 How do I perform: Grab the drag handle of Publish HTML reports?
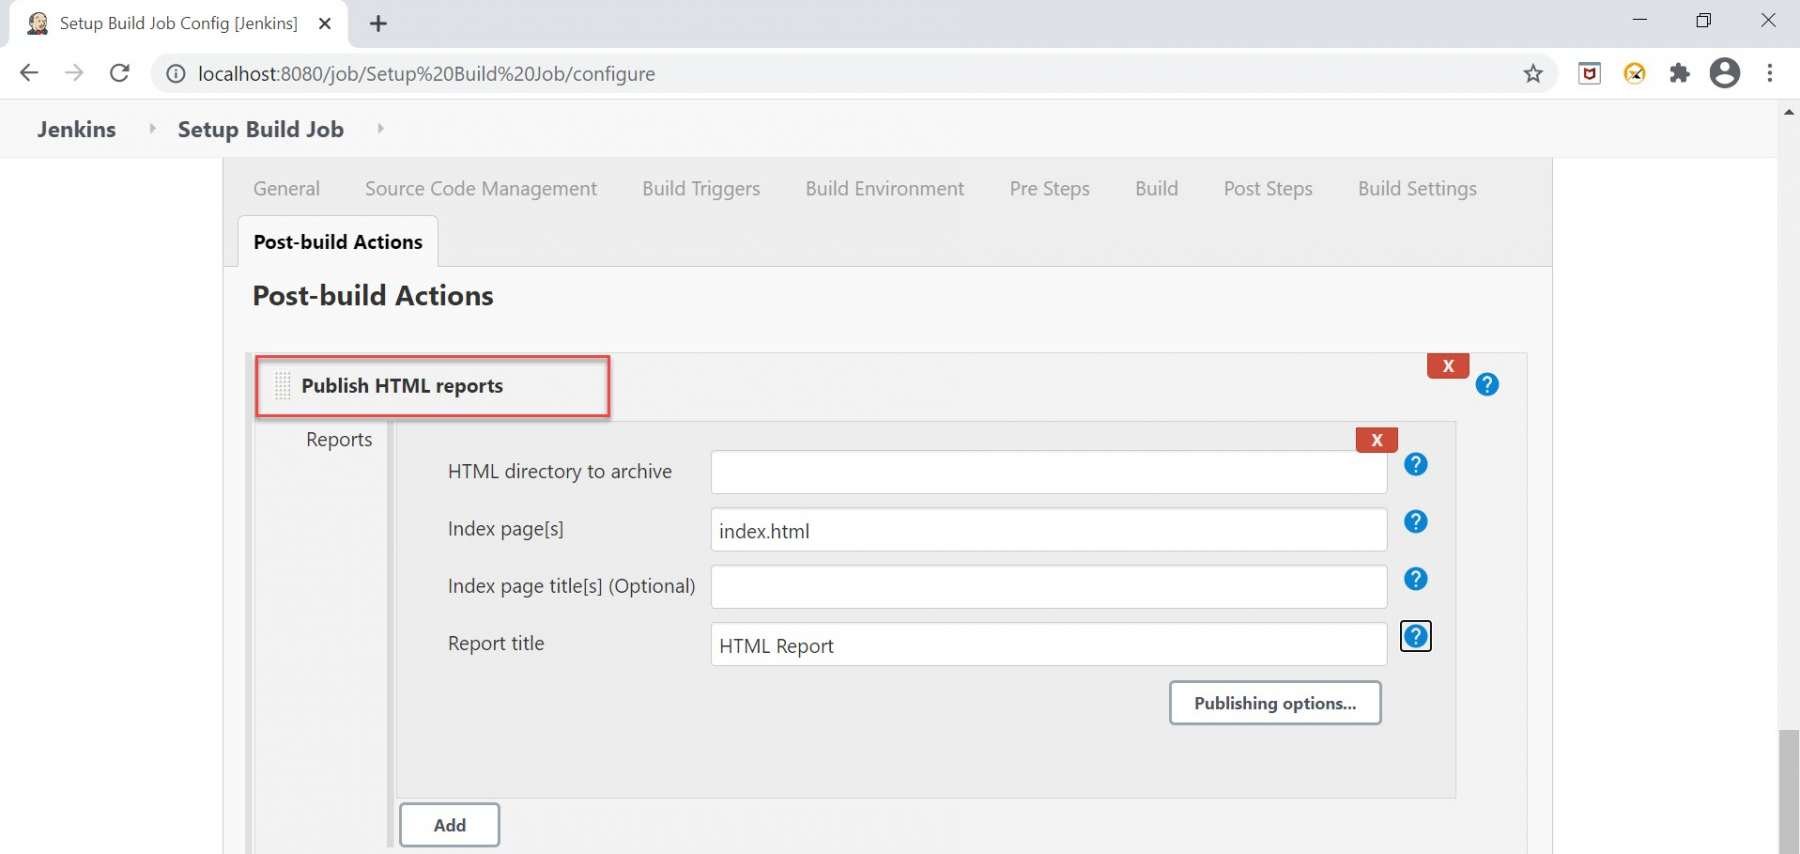283,386
